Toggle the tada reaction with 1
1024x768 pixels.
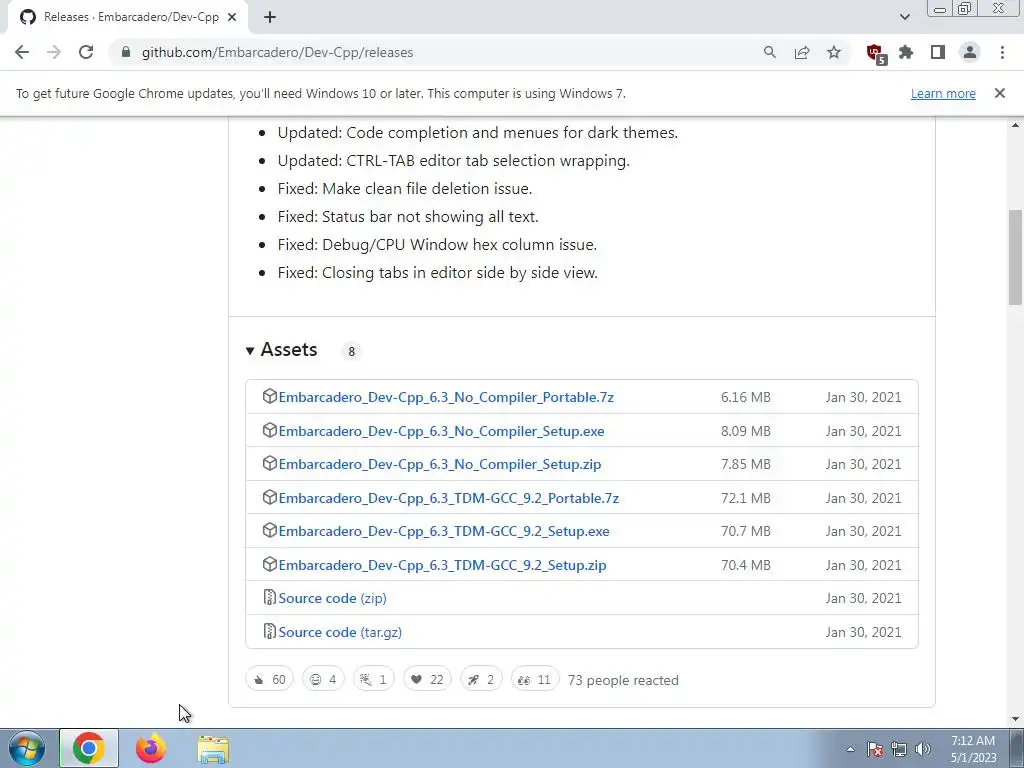tap(374, 679)
